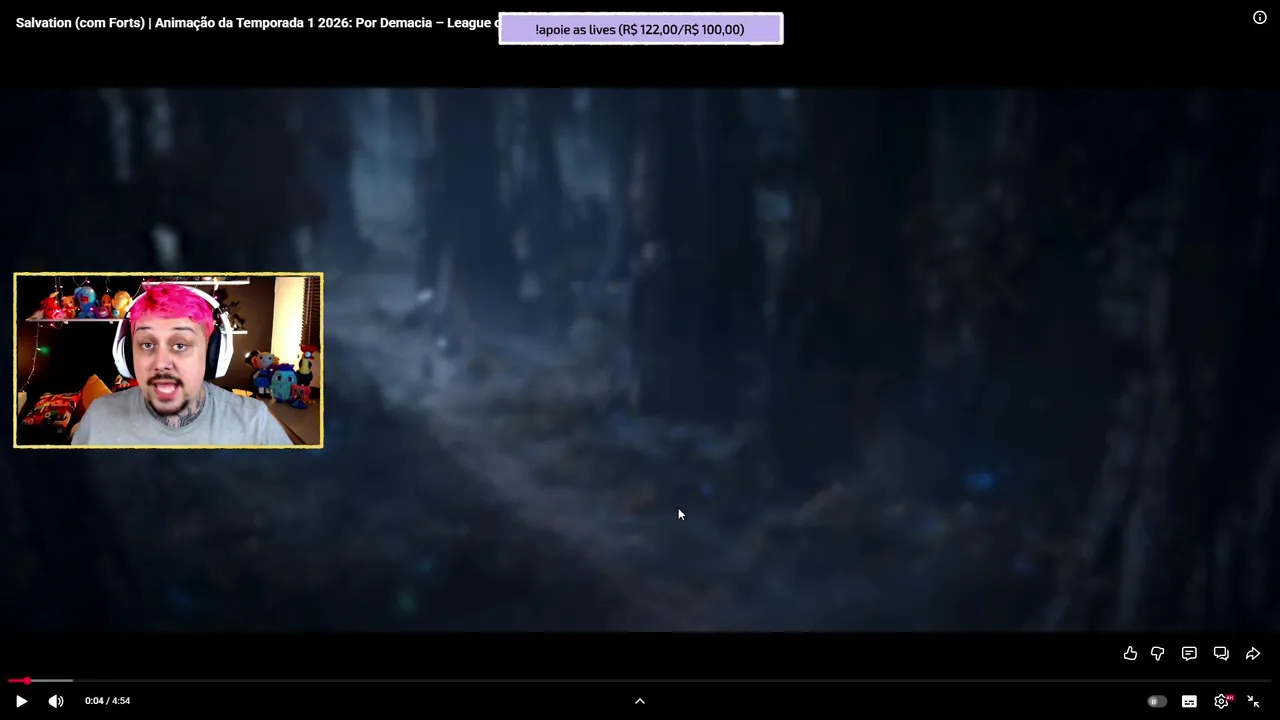Toggle subtitles/closed captions
The height and width of the screenshot is (720, 1280).
1189,701
